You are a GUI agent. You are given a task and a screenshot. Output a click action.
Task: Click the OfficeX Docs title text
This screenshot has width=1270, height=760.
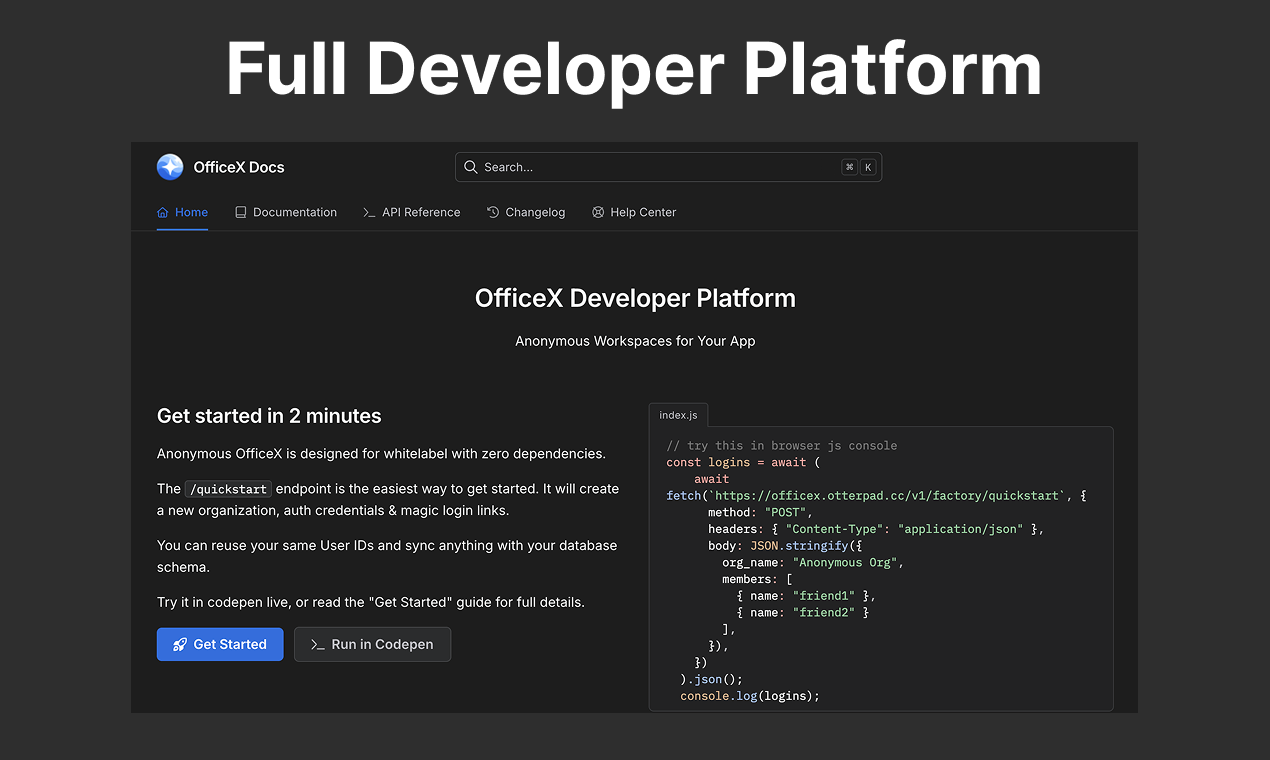tap(239, 167)
